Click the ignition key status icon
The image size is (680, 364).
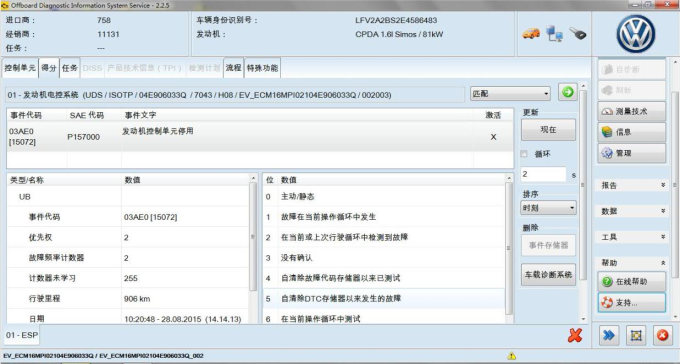pos(578,33)
